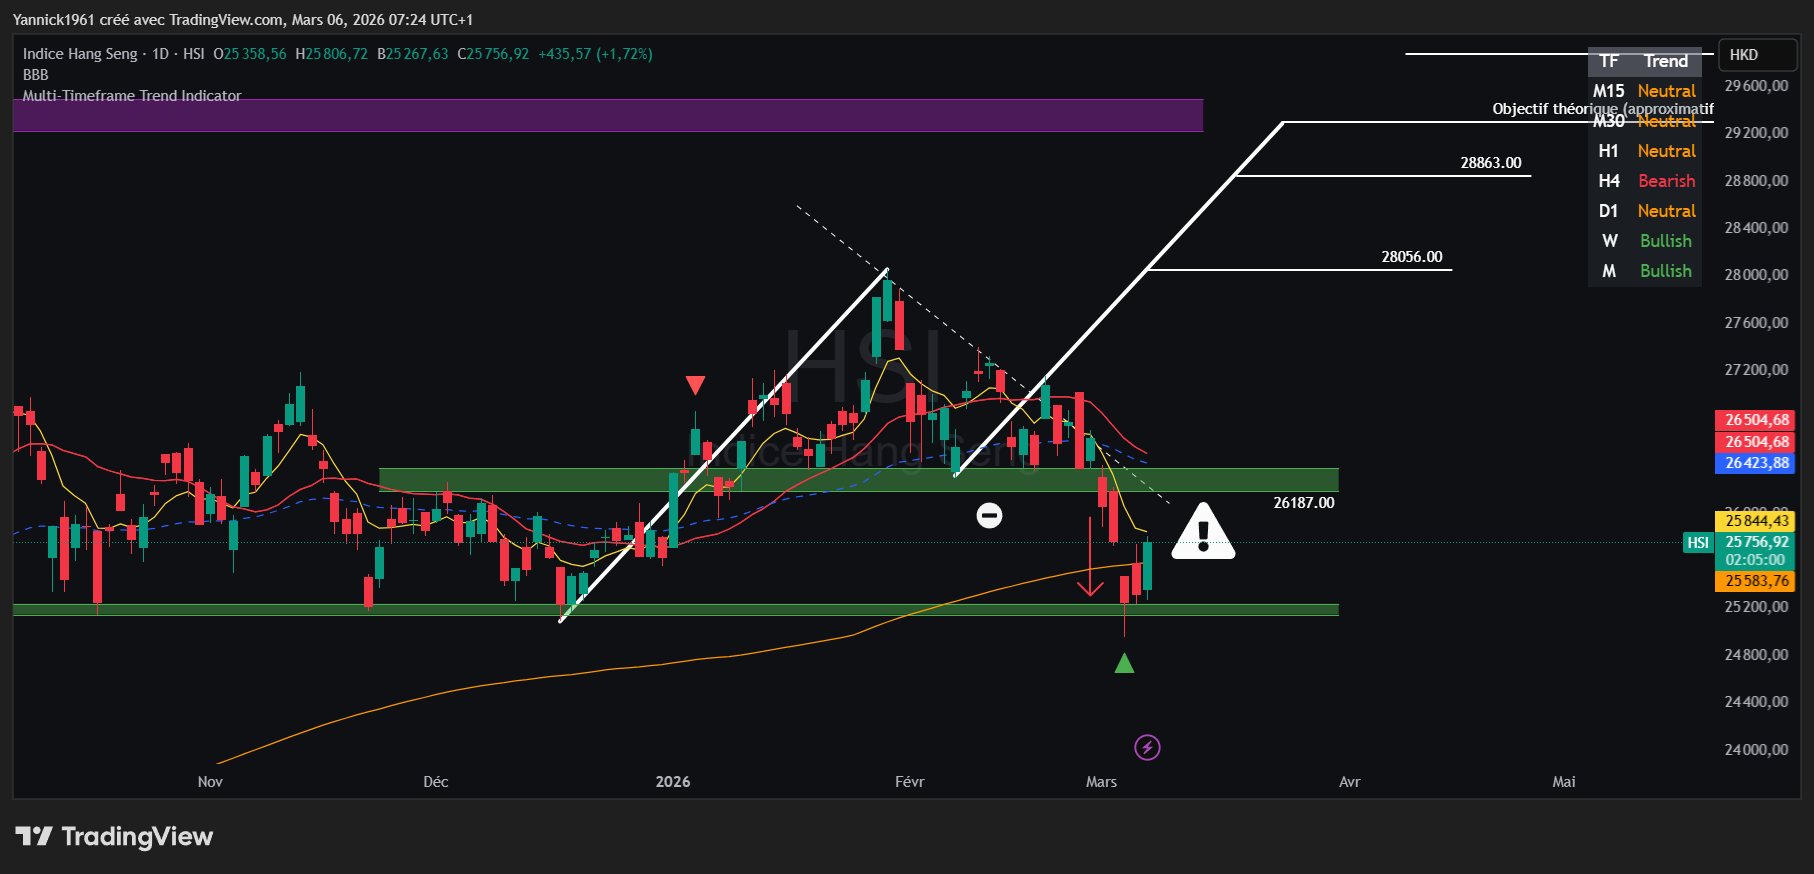The width and height of the screenshot is (1814, 874).
Task: Select the green up-pointing triangle marker
Action: pyautogui.click(x=1124, y=662)
